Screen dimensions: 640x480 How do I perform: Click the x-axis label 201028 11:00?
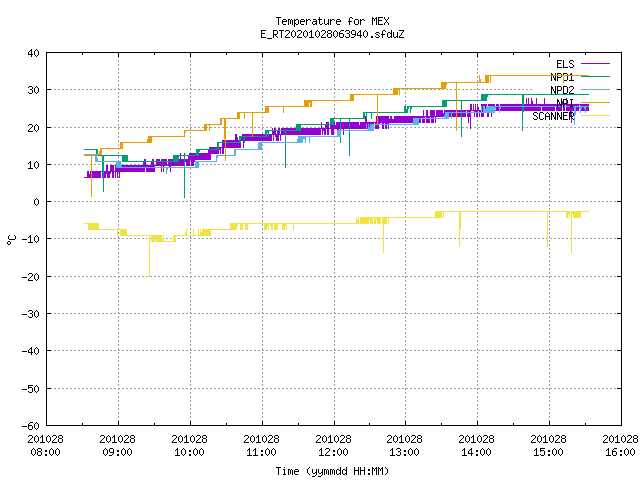(262, 446)
